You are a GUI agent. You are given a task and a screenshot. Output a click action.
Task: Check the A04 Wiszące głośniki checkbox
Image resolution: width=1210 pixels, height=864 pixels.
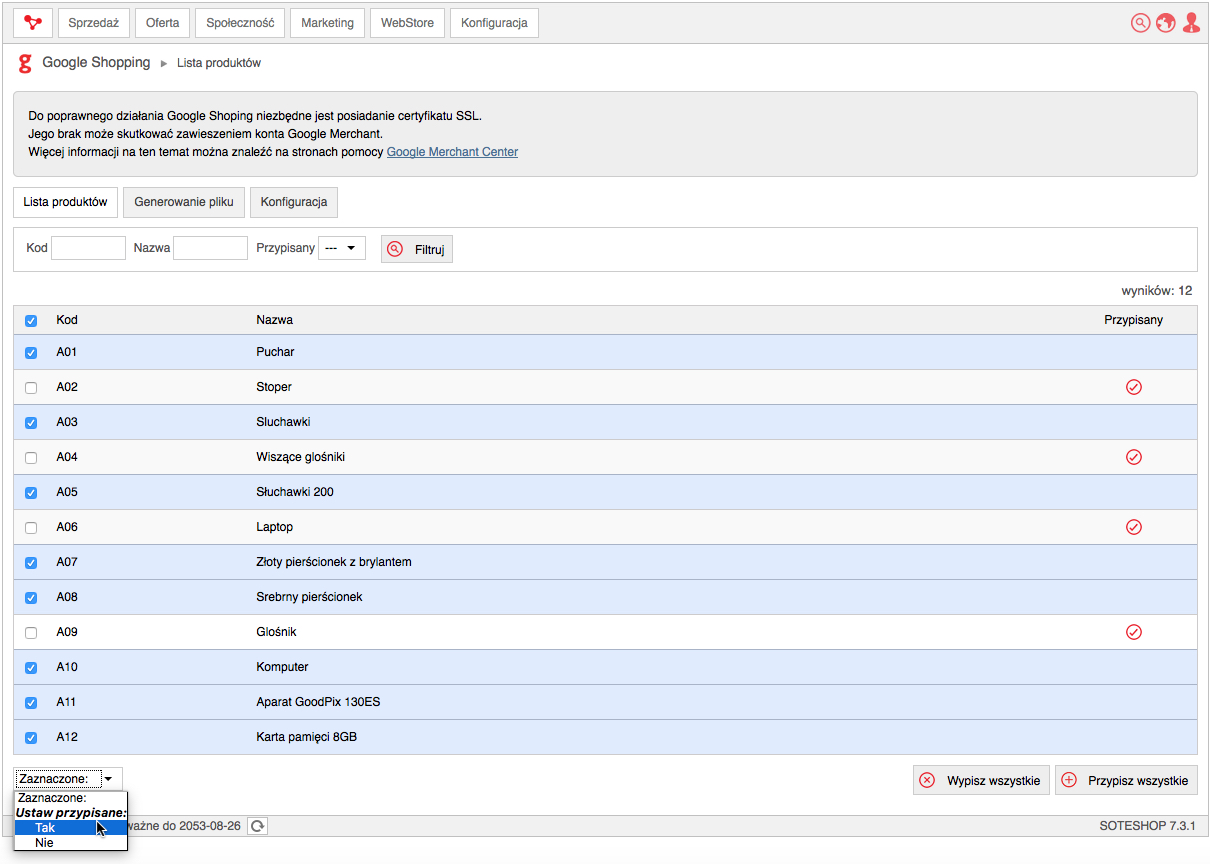pos(31,458)
